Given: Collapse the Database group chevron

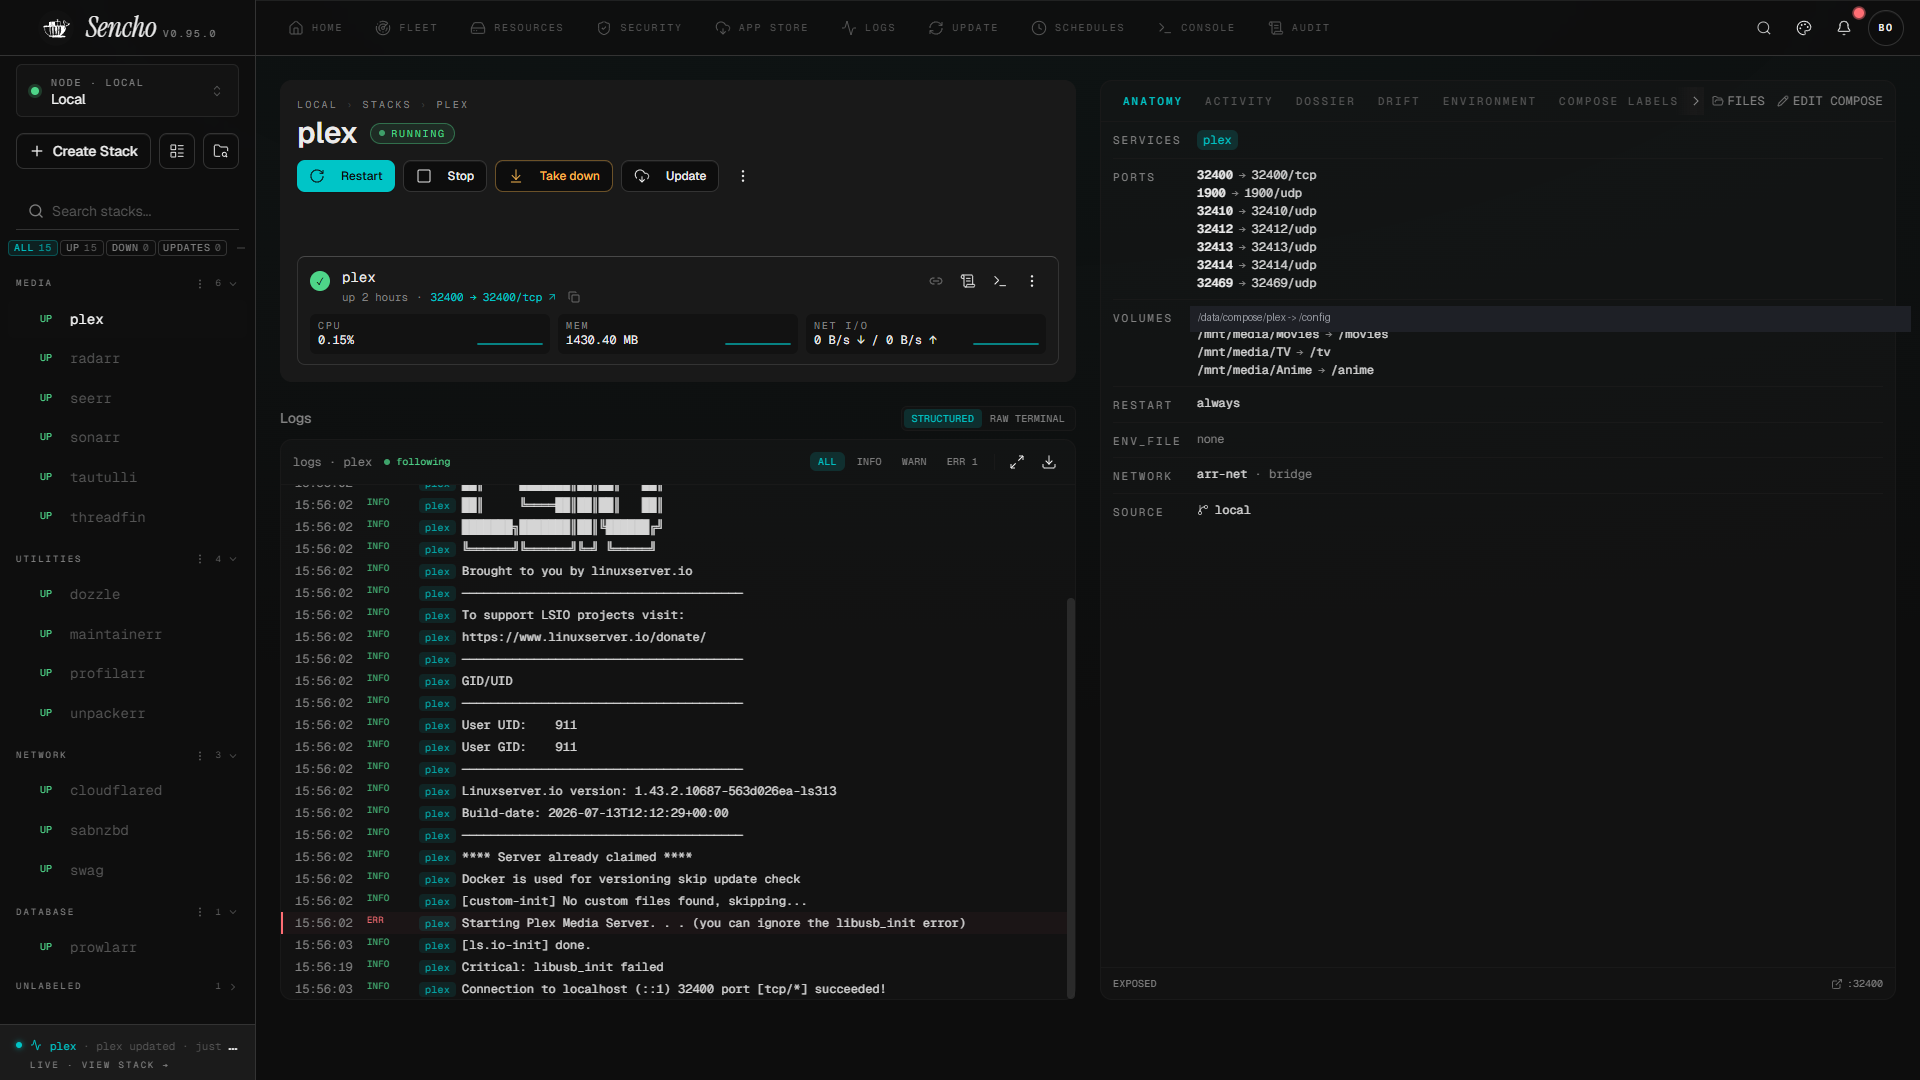Looking at the screenshot, I should point(233,913).
